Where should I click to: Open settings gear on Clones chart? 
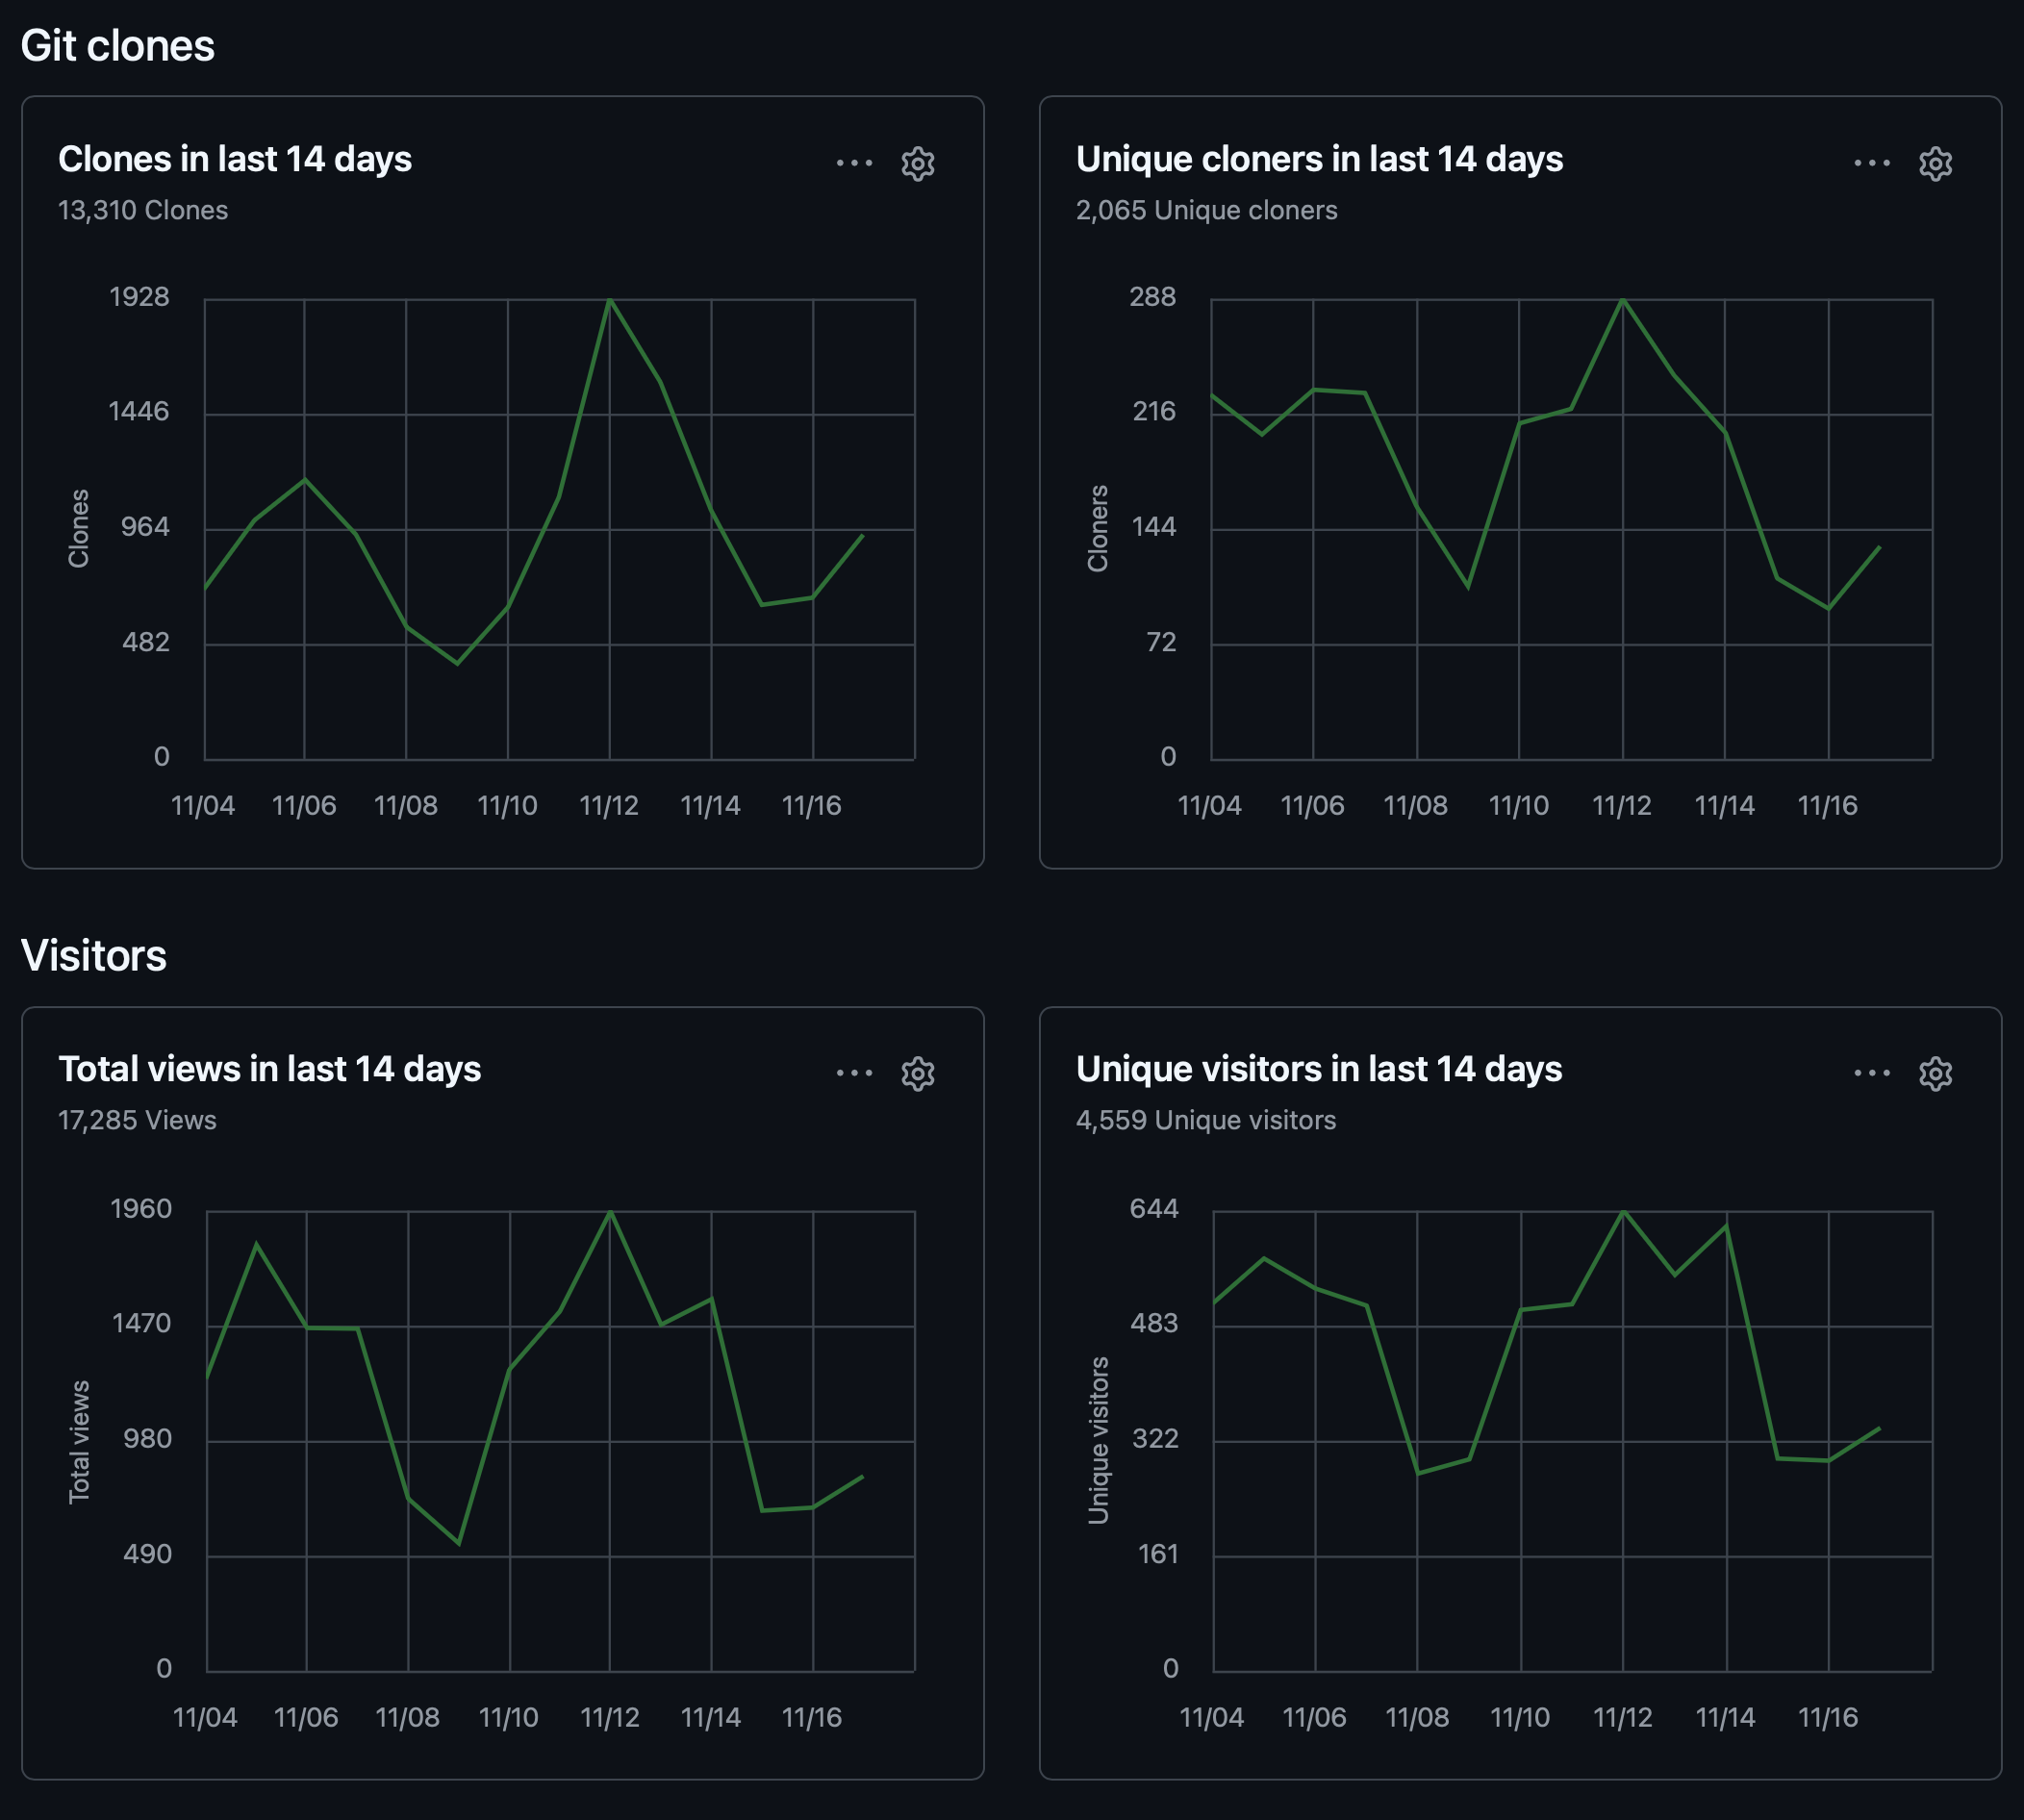pos(917,163)
